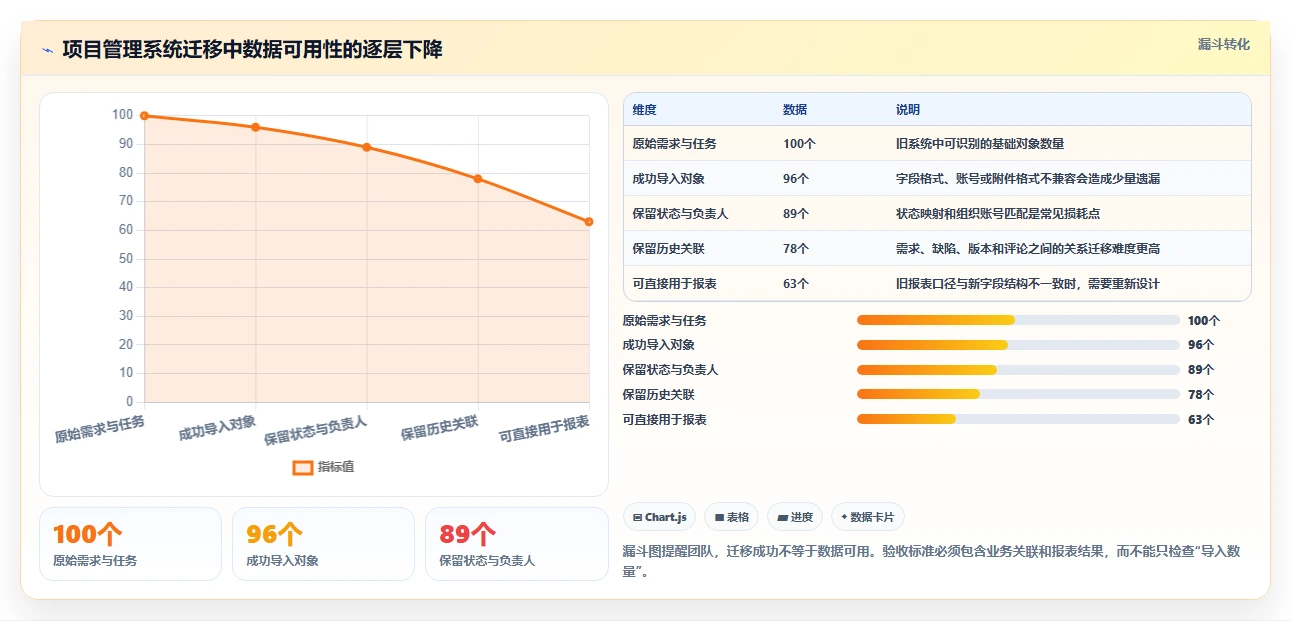Click the chart data point for 保留历史关联
The width and height of the screenshot is (1291, 621).
tap(478, 179)
